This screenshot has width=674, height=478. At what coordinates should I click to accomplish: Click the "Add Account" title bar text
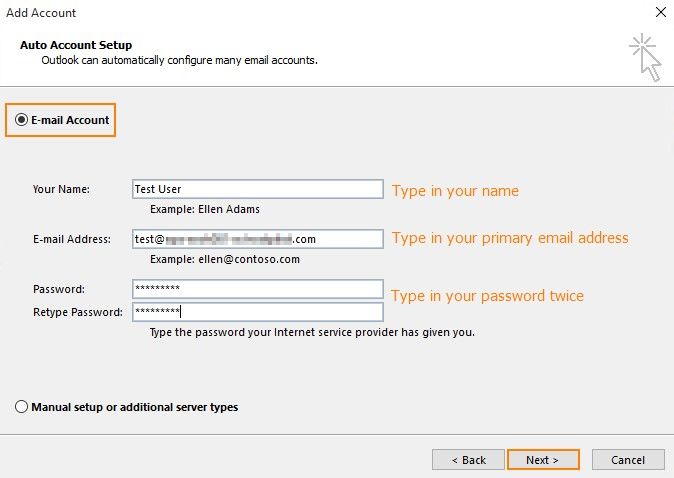[x=42, y=13]
